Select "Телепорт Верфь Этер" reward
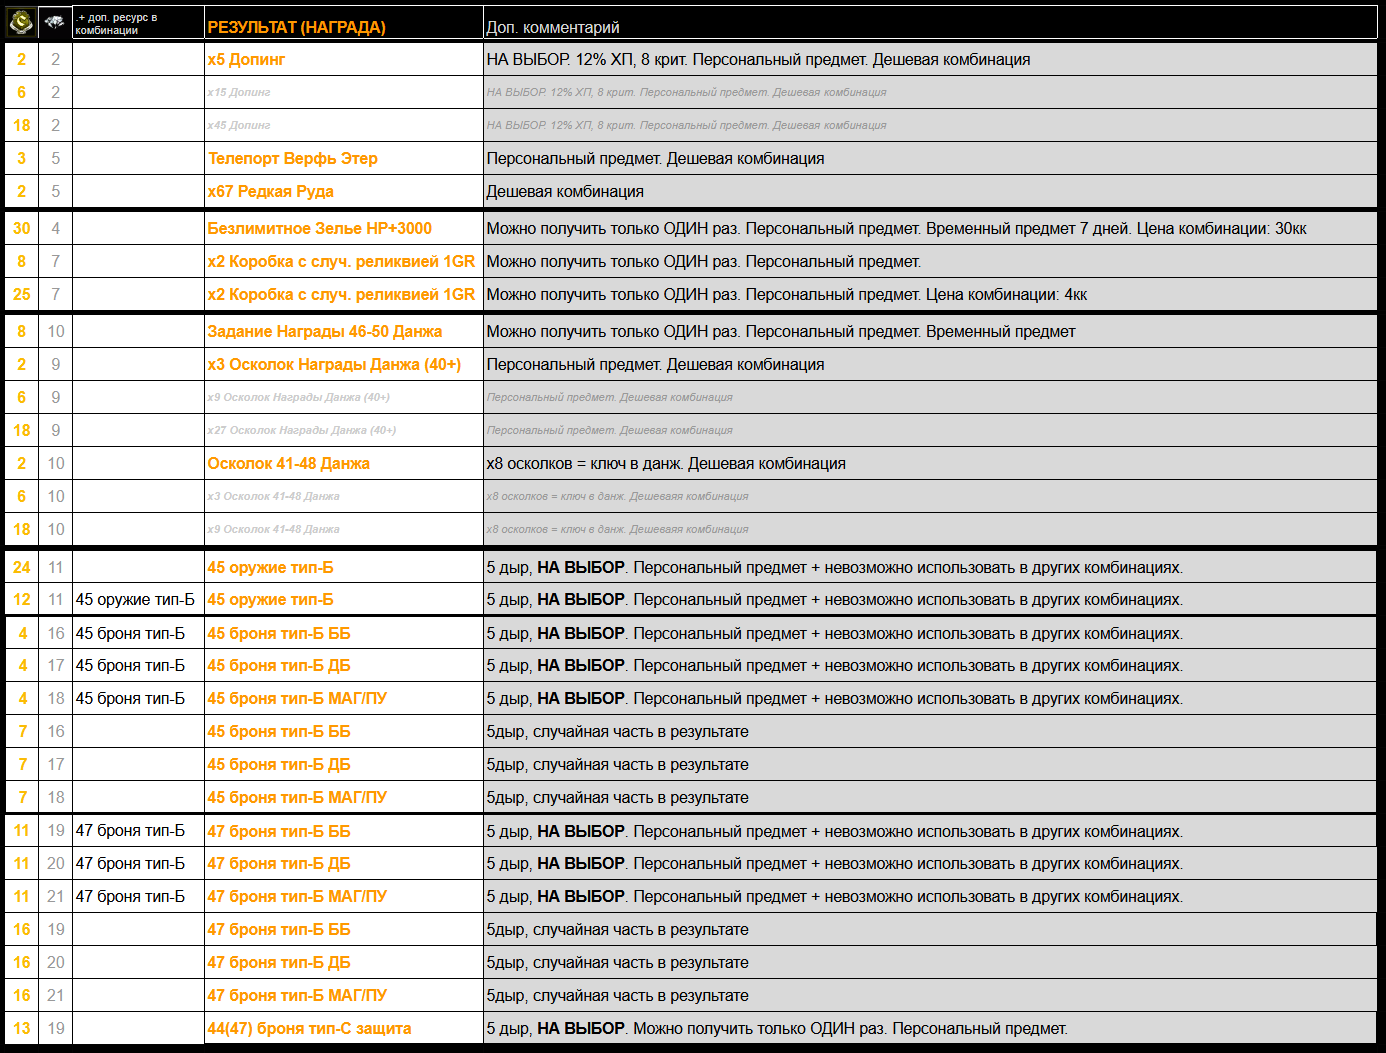This screenshot has width=1386, height=1053. click(293, 158)
